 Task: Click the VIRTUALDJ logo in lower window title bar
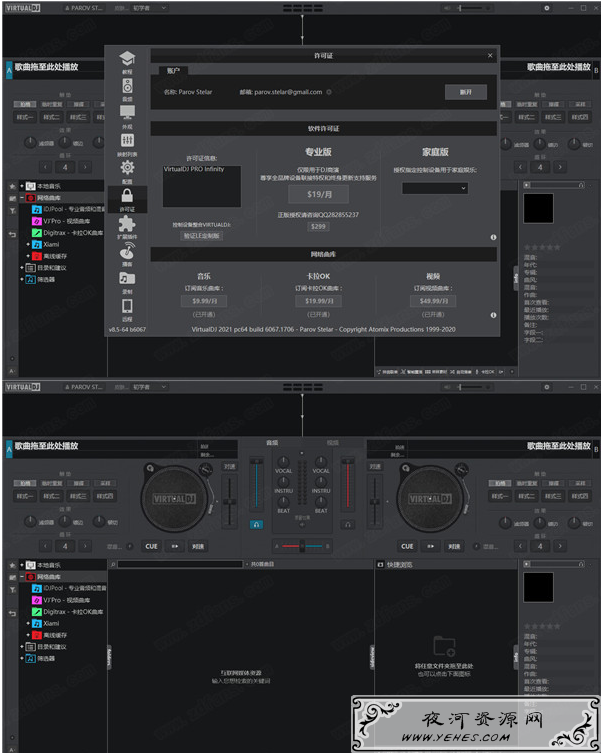click(23, 387)
